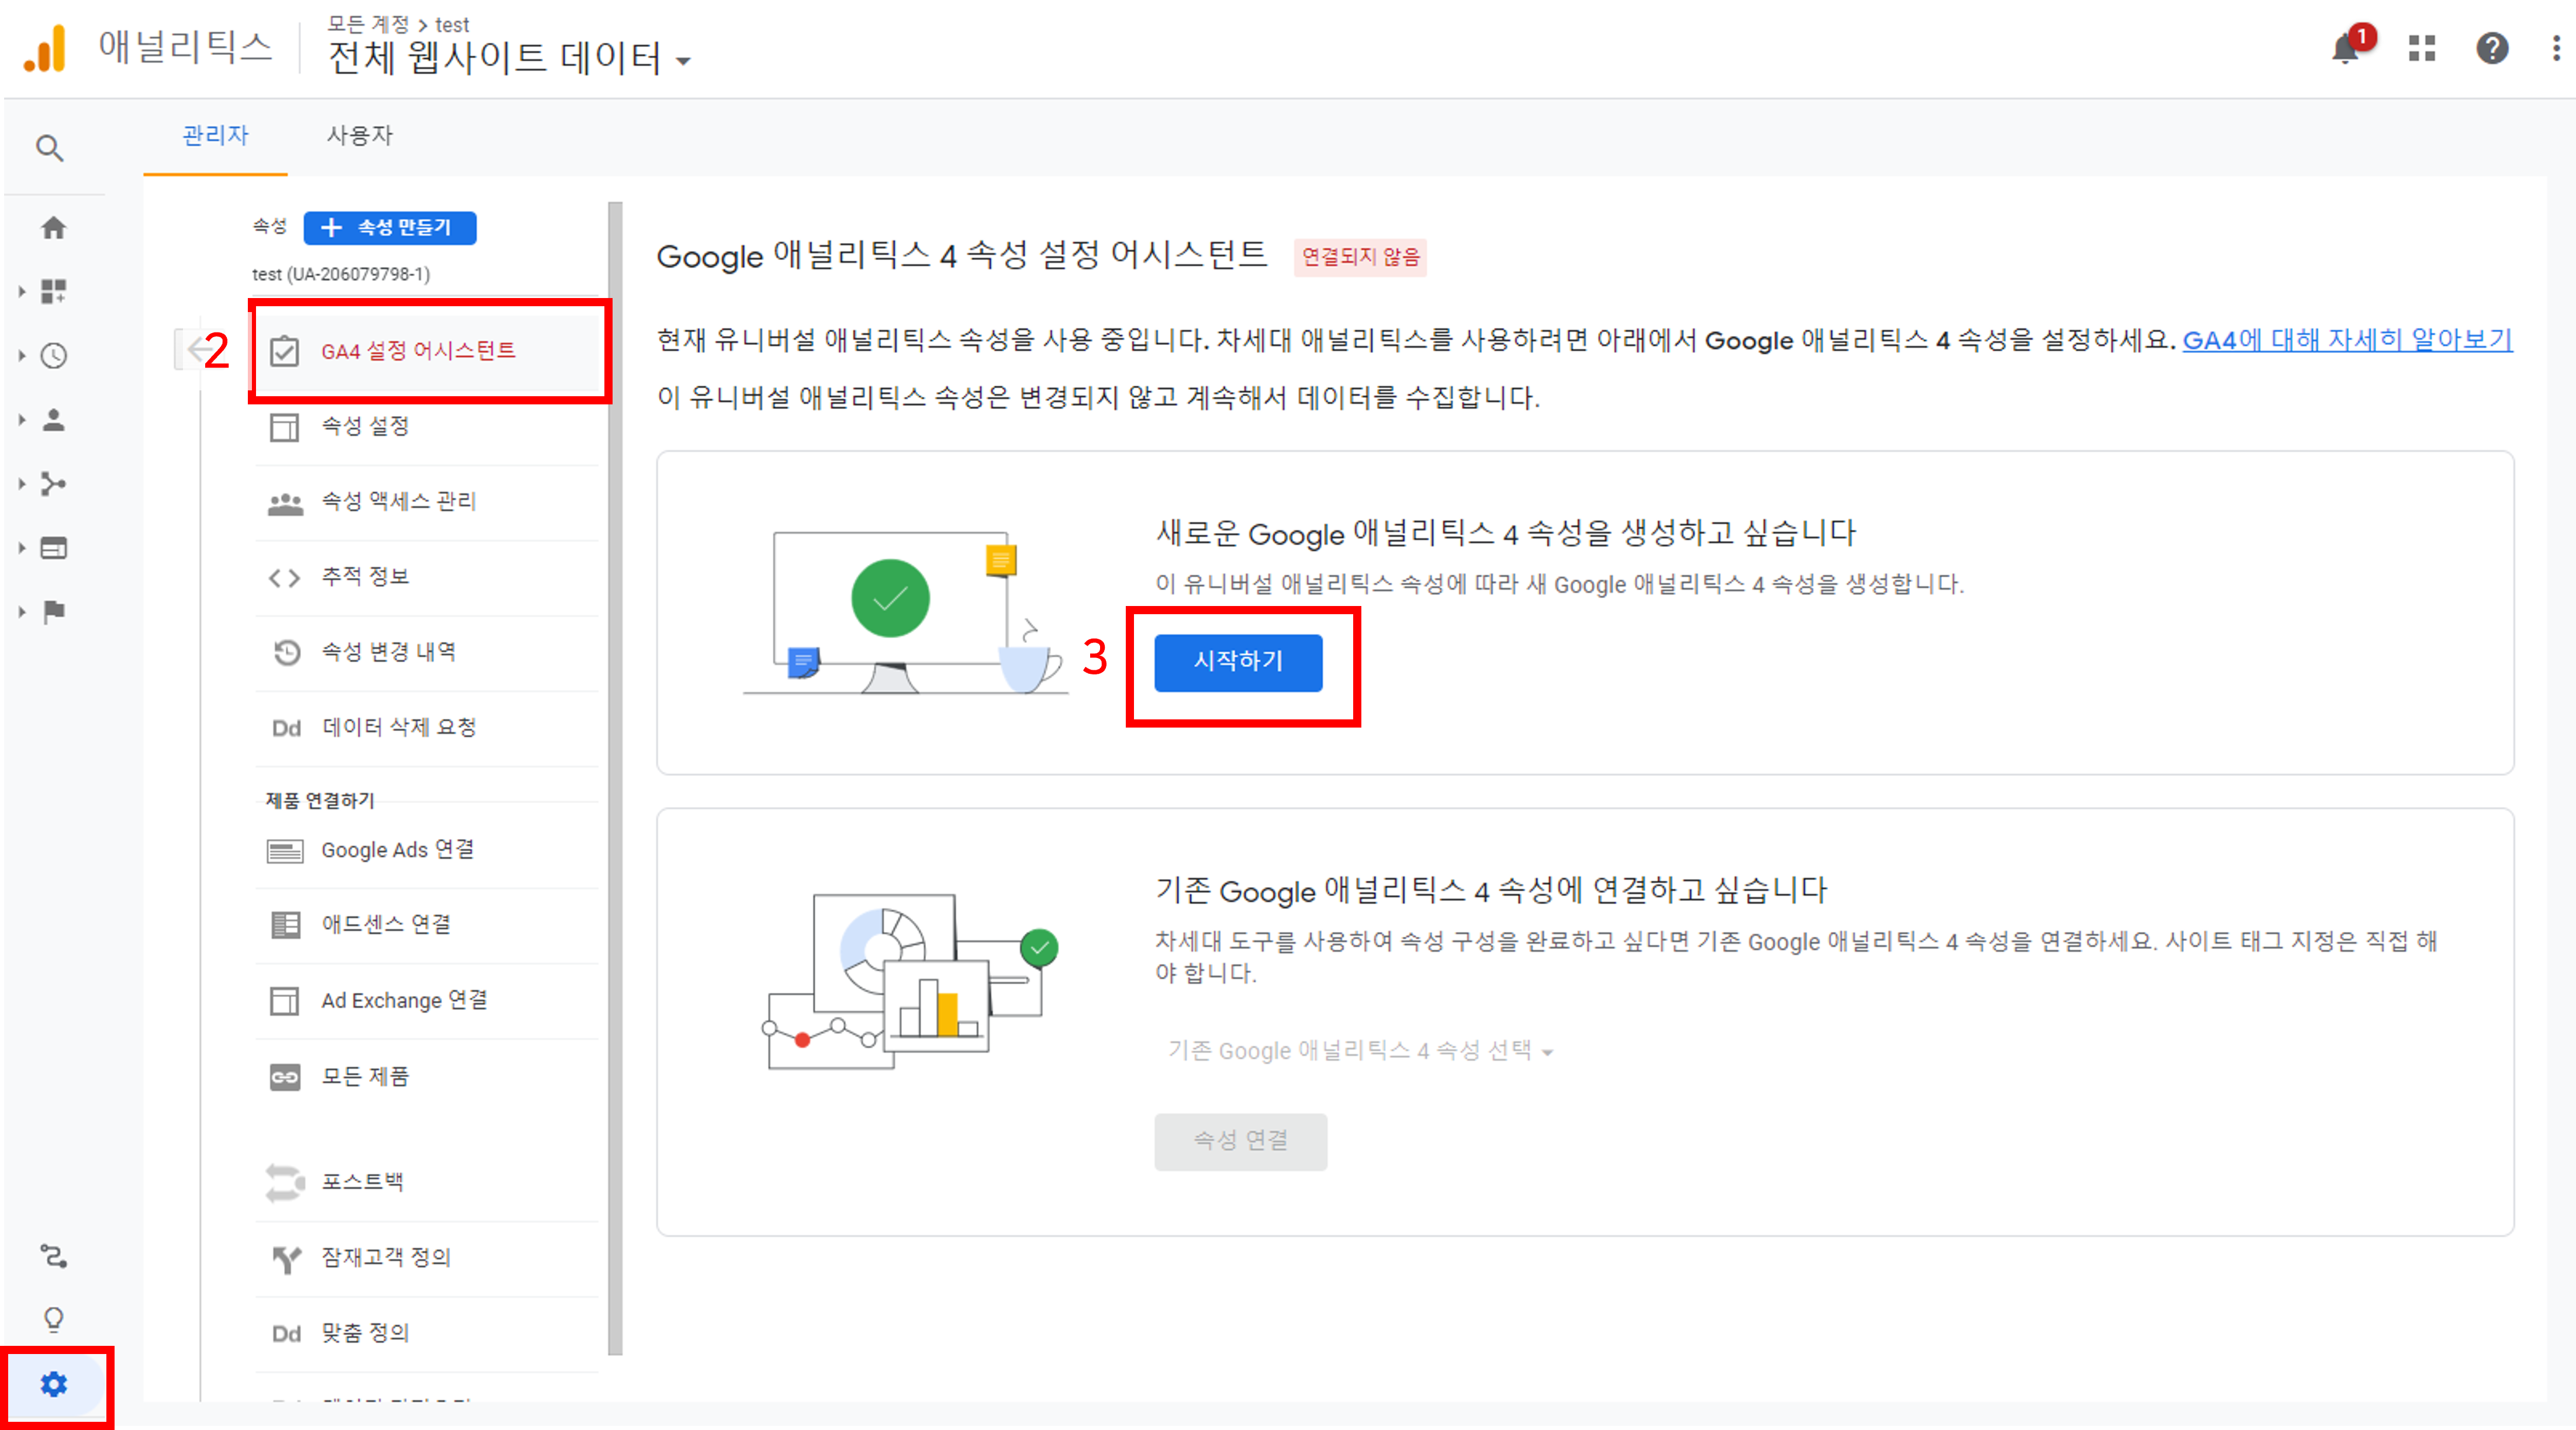Open the Google apps grid icon
2576x1430 pixels.
(2421, 49)
